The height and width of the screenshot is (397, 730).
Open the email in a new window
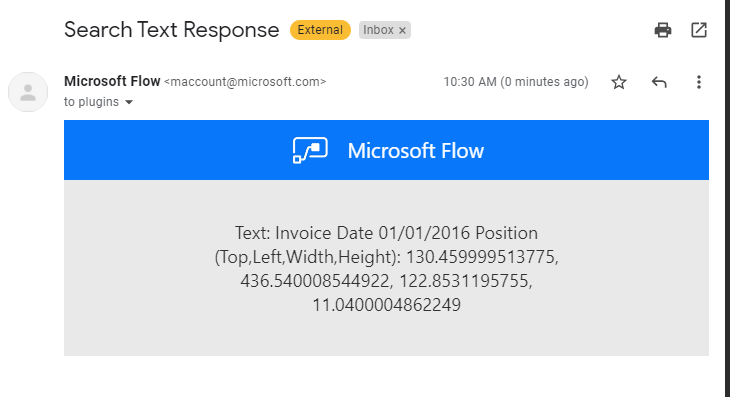coord(698,30)
